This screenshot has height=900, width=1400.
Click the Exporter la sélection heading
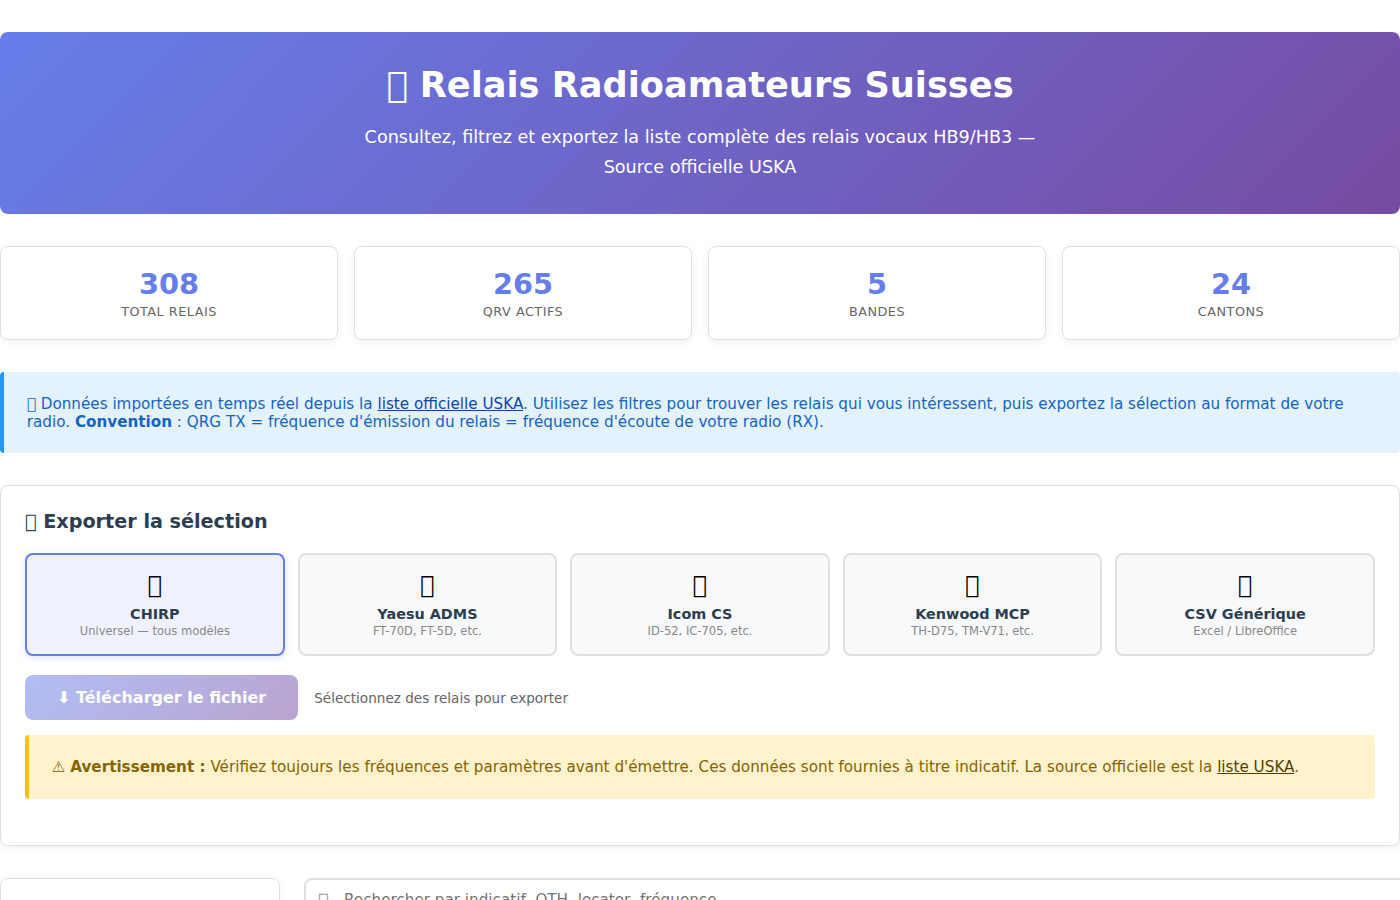tap(146, 521)
